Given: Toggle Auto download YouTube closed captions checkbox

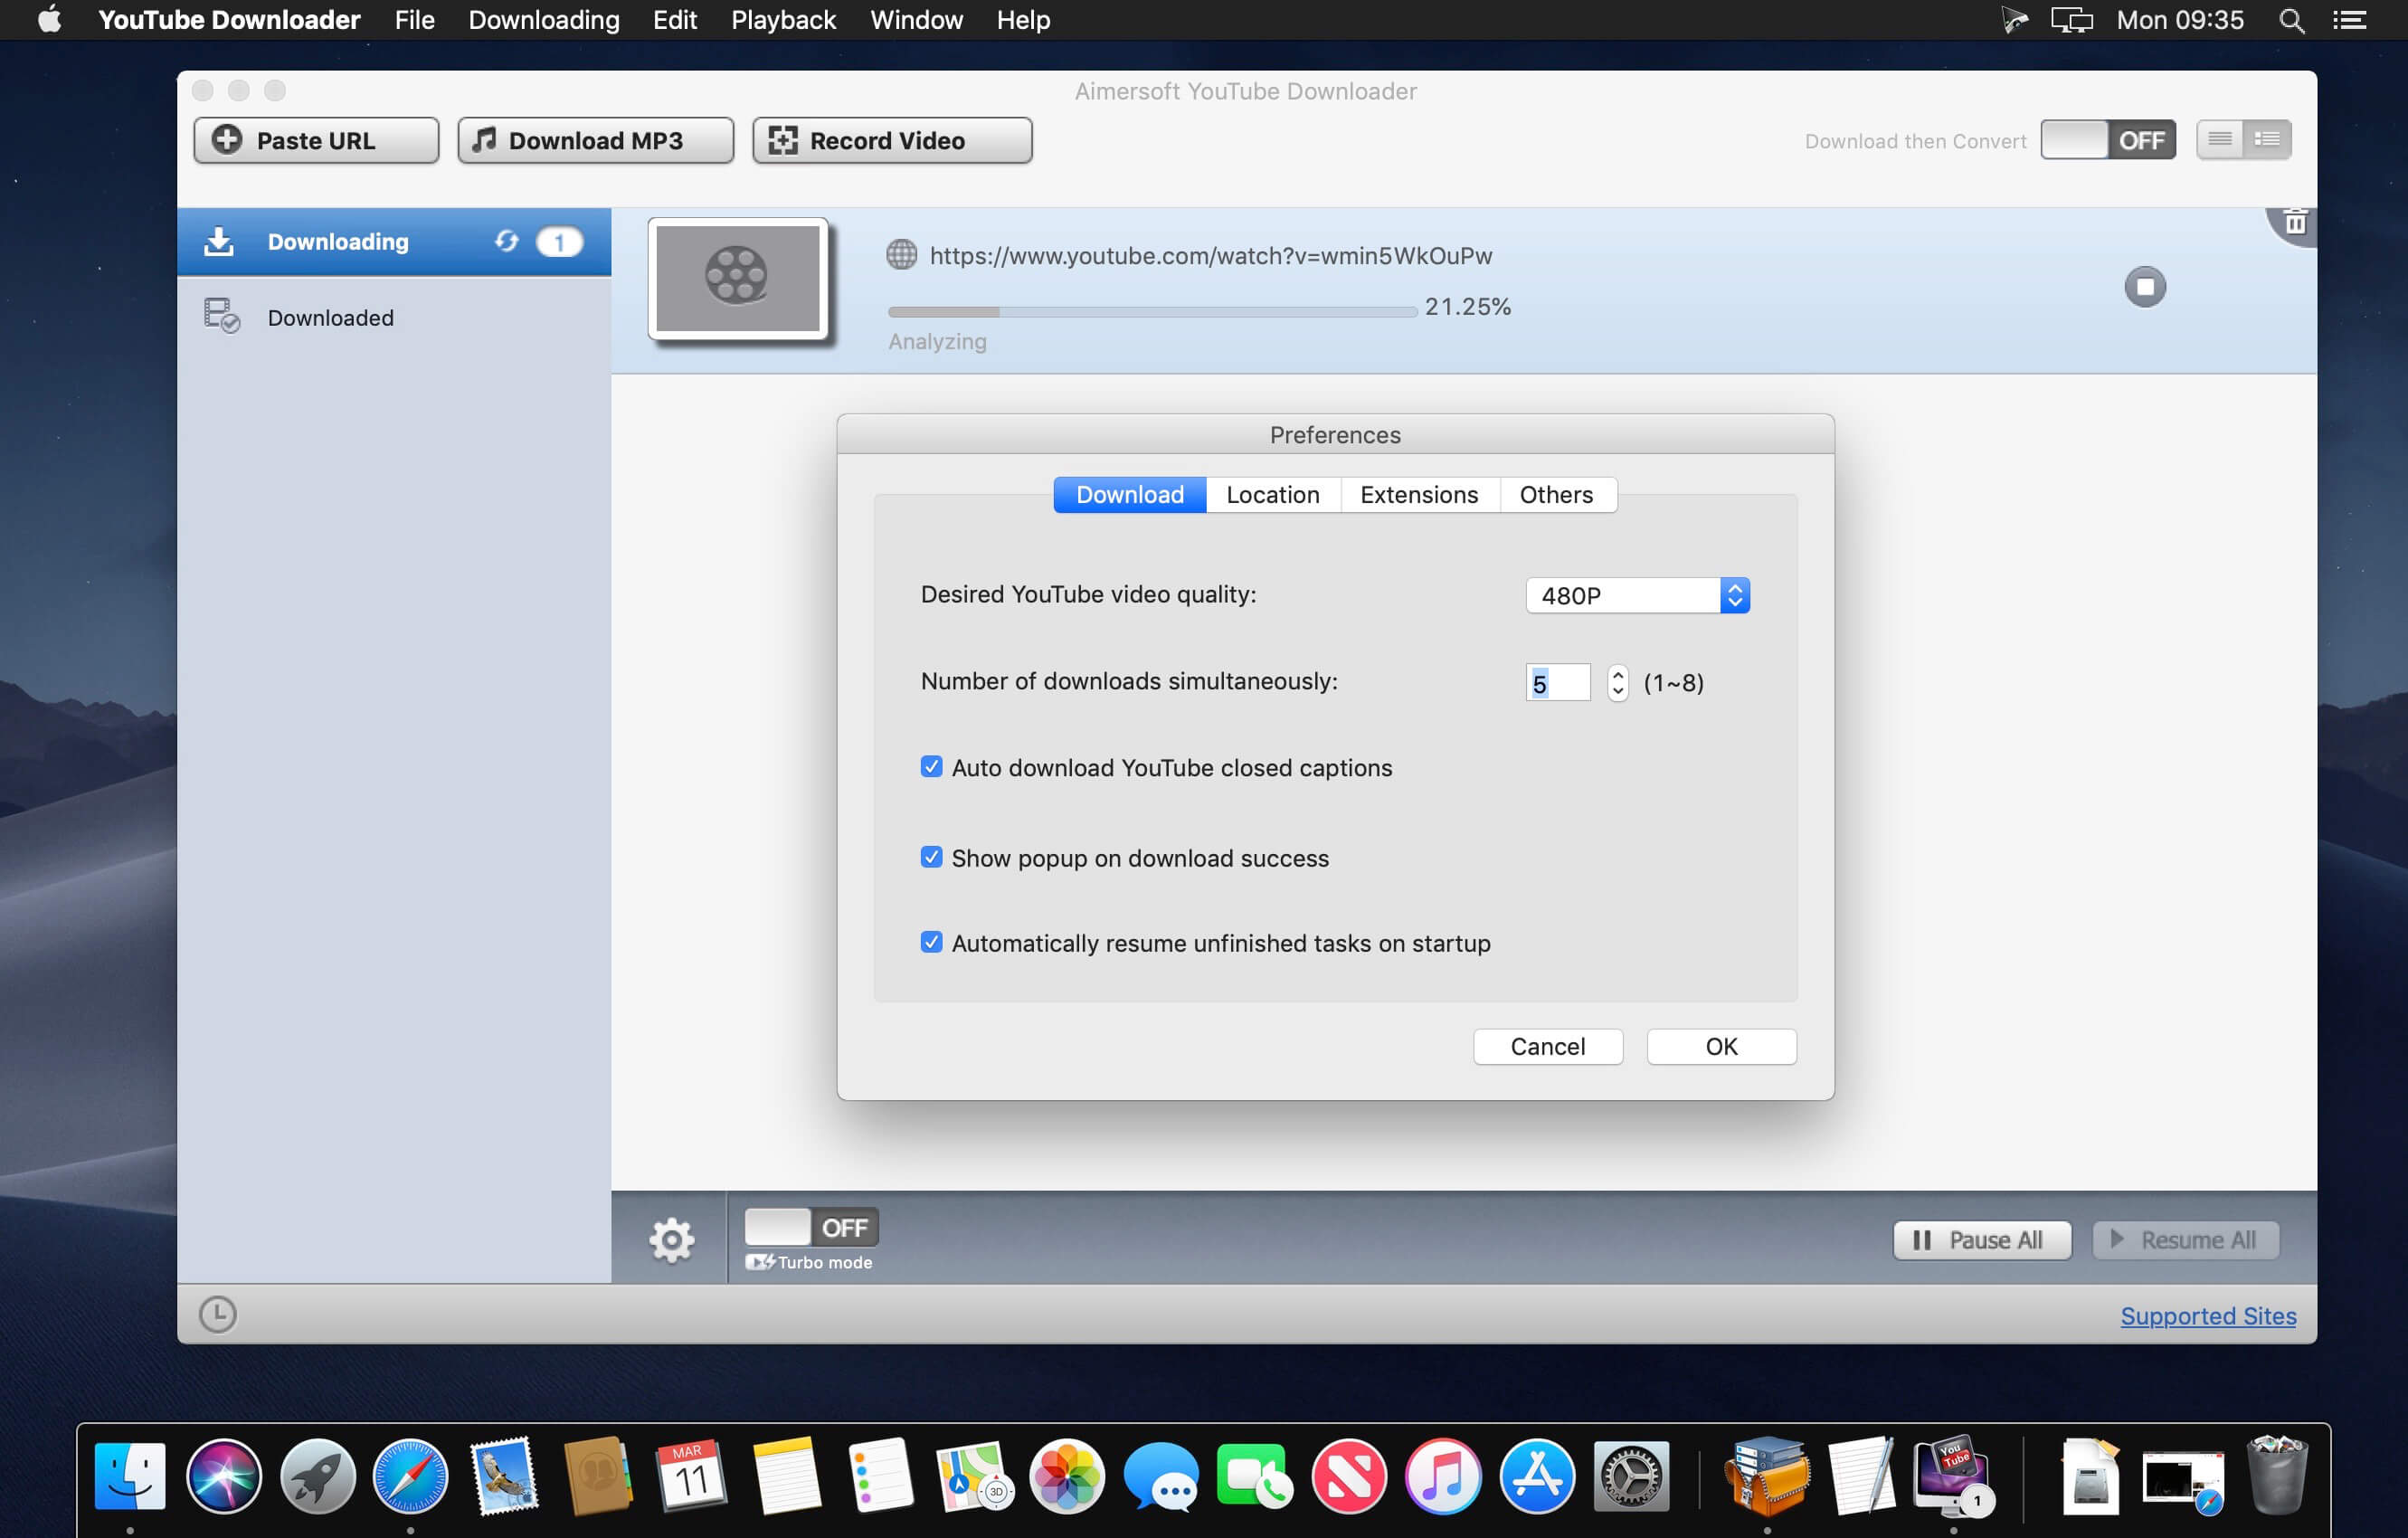Looking at the screenshot, I should click(x=932, y=767).
